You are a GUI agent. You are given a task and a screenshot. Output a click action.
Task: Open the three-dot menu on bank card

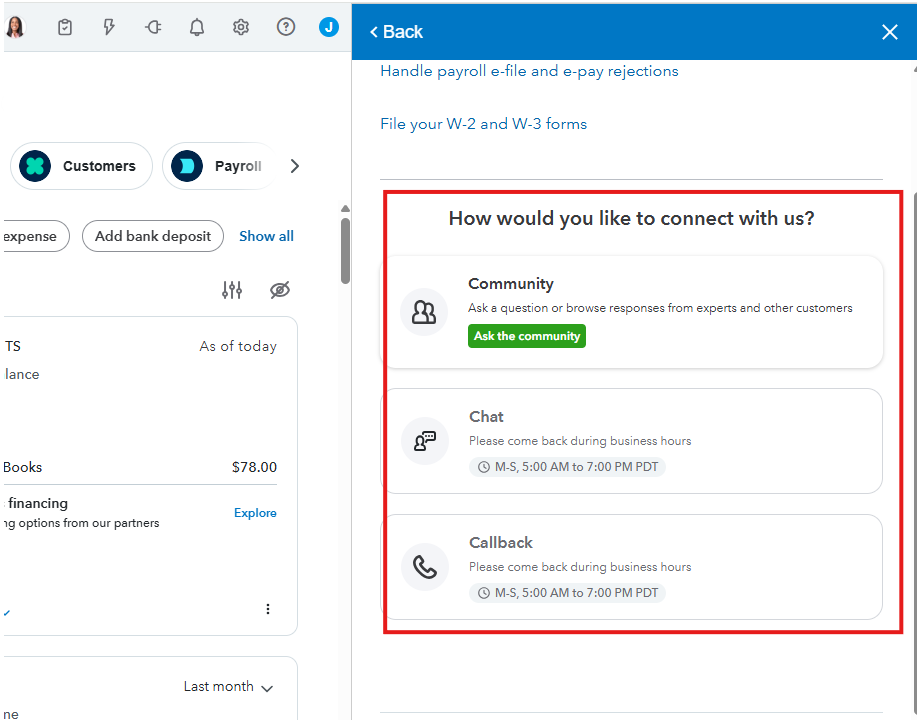click(x=268, y=609)
